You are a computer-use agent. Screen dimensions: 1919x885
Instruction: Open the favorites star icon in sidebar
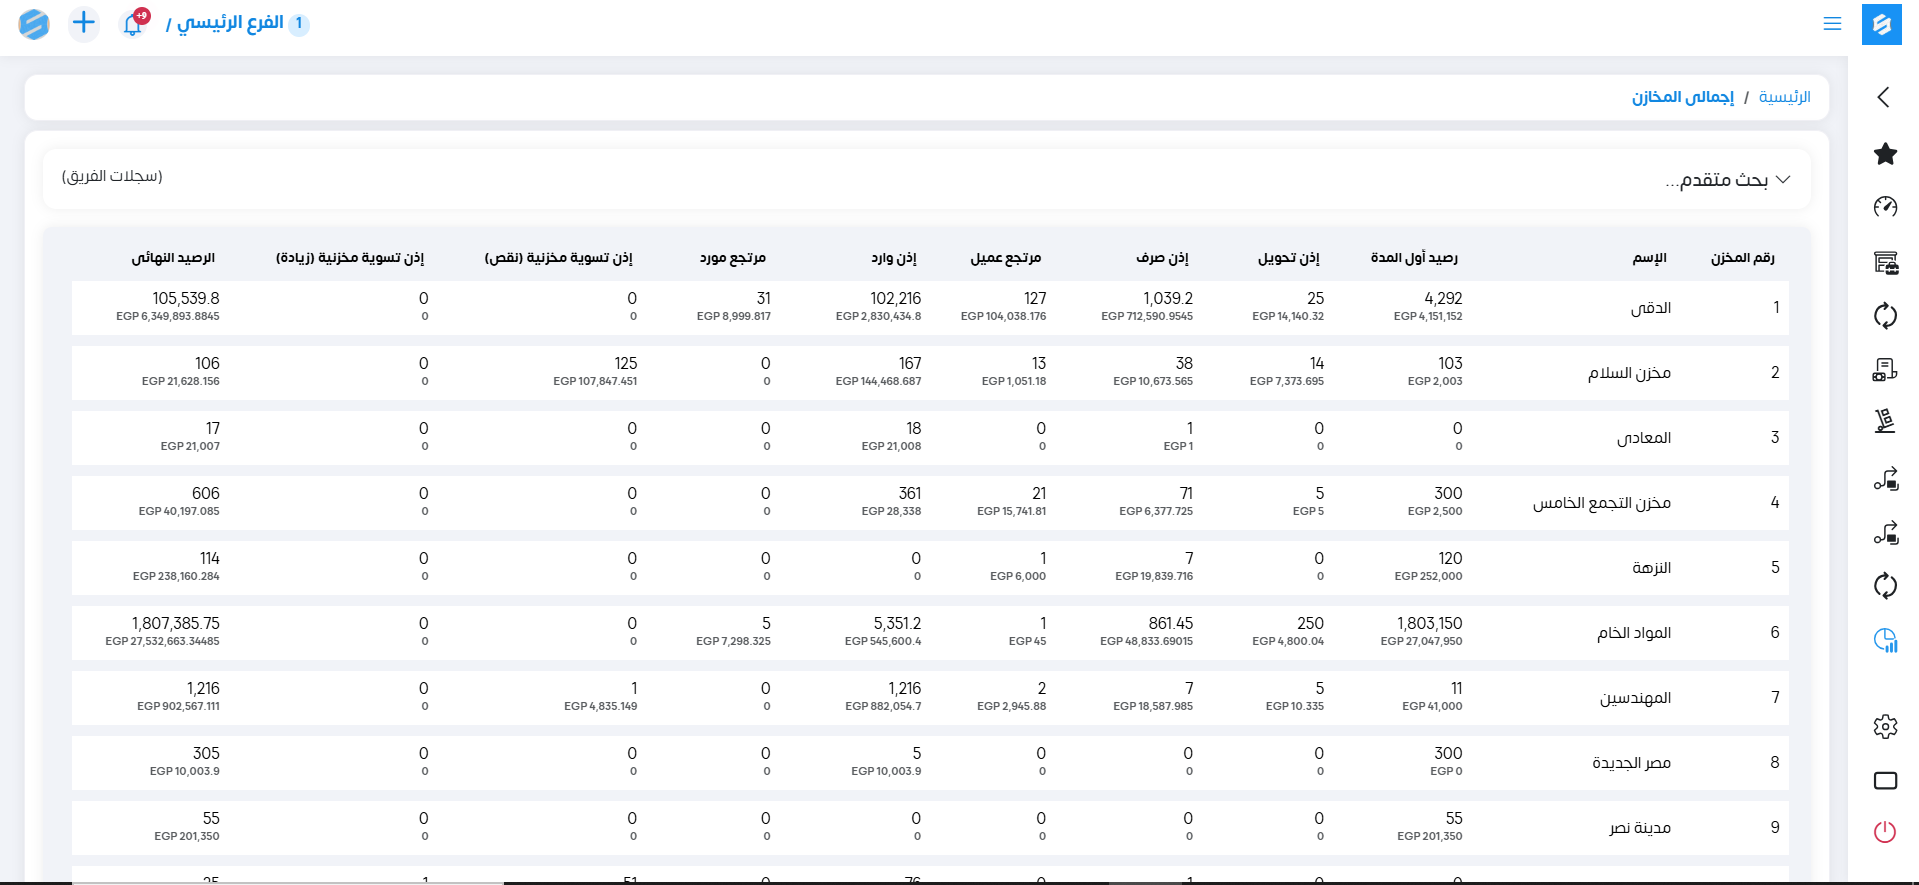pyautogui.click(x=1885, y=154)
